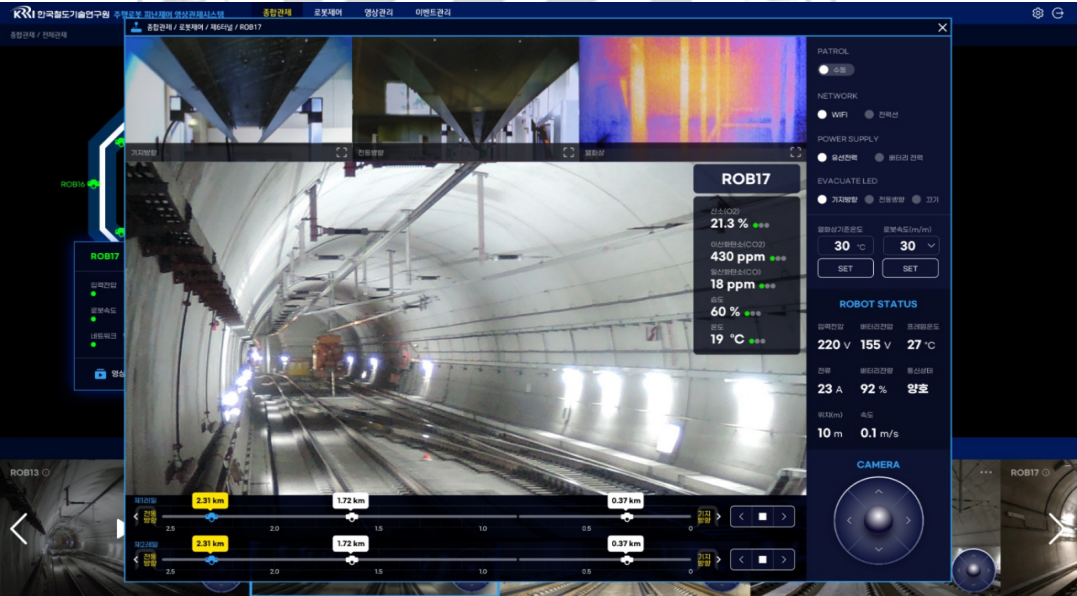Click info icon next to ROB17 thumbnail label
The width and height of the screenshot is (1077, 596).
pos(1046,472)
